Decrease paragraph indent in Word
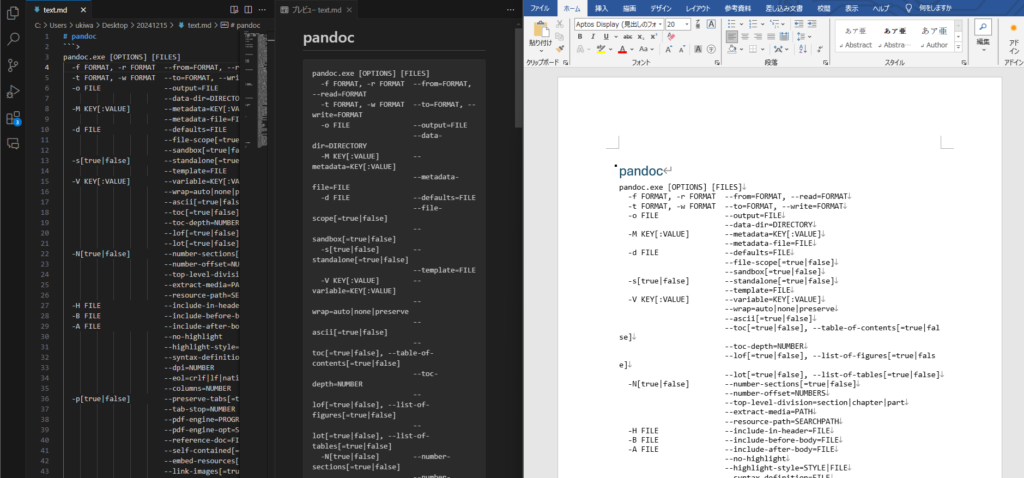 [x=799, y=24]
